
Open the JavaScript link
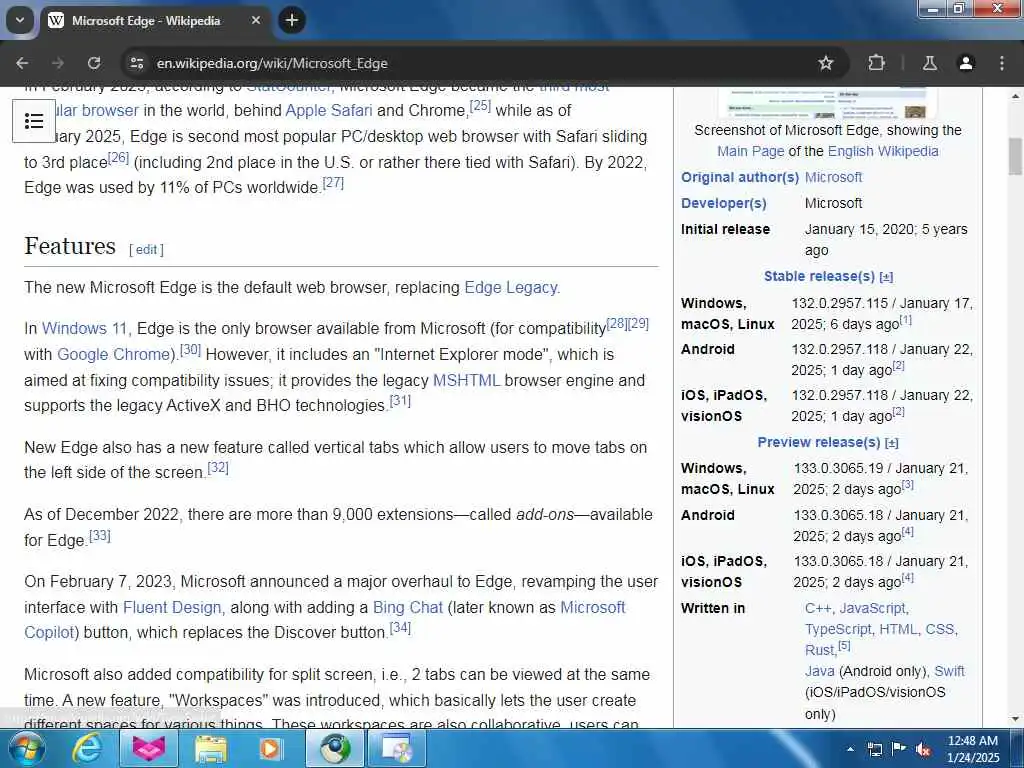click(x=872, y=608)
